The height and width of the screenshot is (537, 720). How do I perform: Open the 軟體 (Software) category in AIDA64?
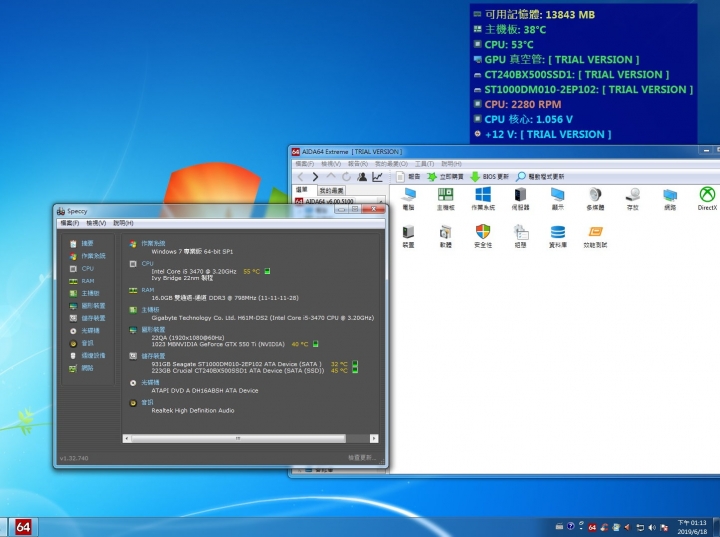tap(445, 236)
